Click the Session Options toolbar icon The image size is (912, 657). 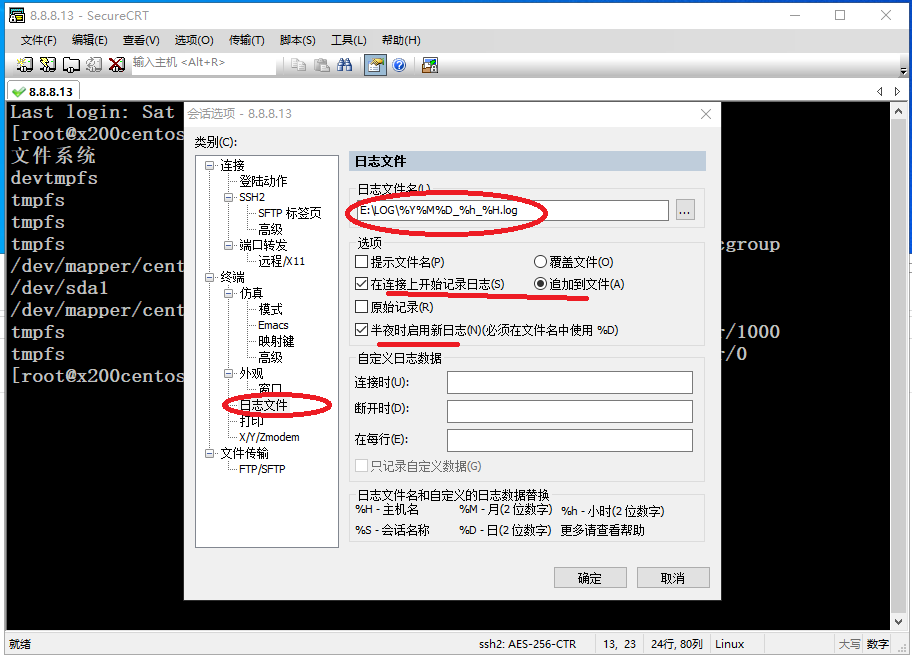click(x=375, y=65)
